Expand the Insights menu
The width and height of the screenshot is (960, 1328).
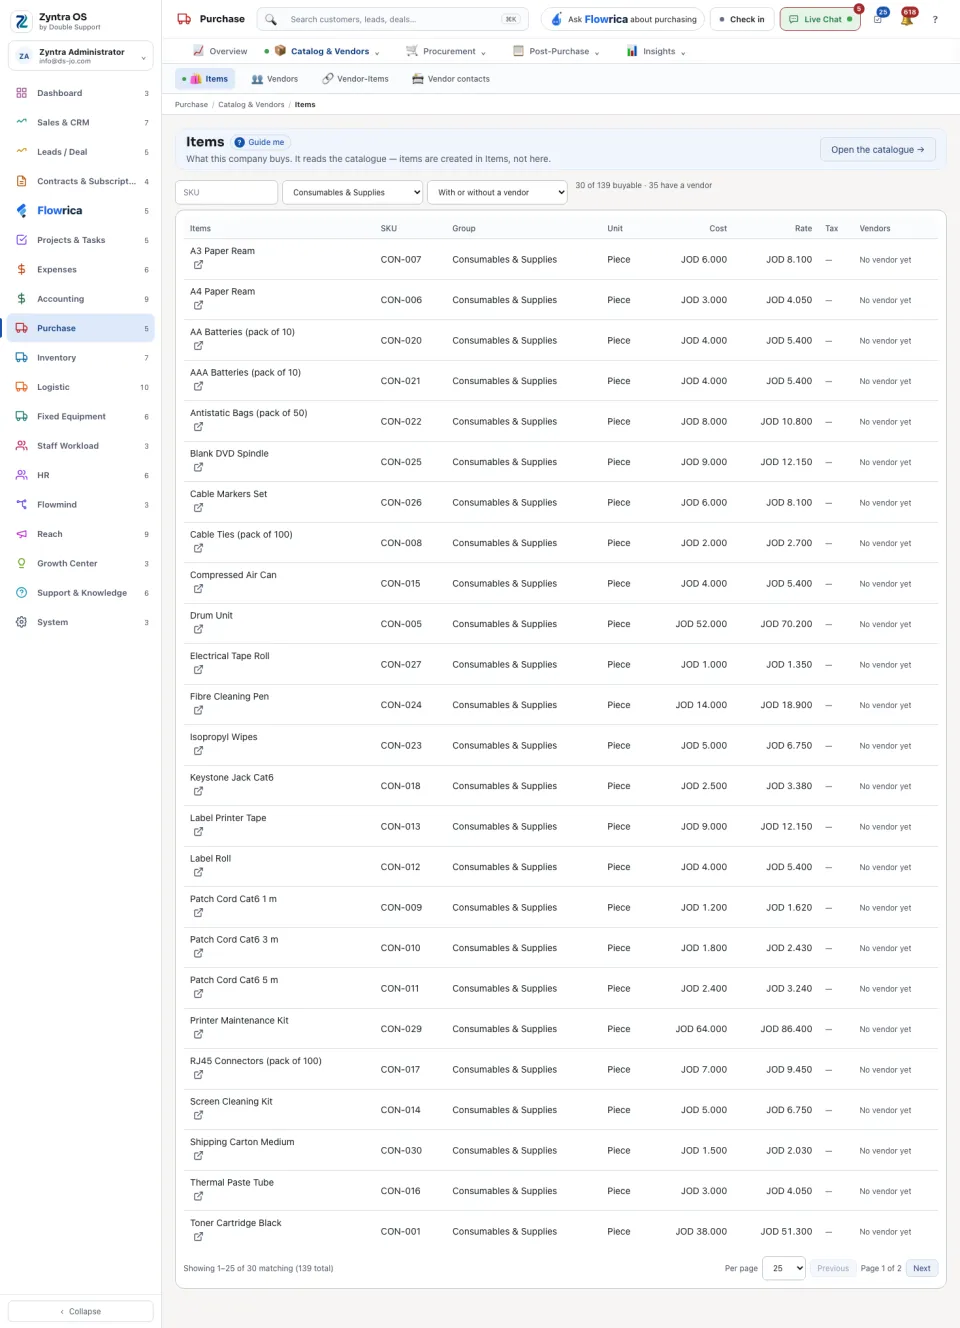[x=656, y=51]
